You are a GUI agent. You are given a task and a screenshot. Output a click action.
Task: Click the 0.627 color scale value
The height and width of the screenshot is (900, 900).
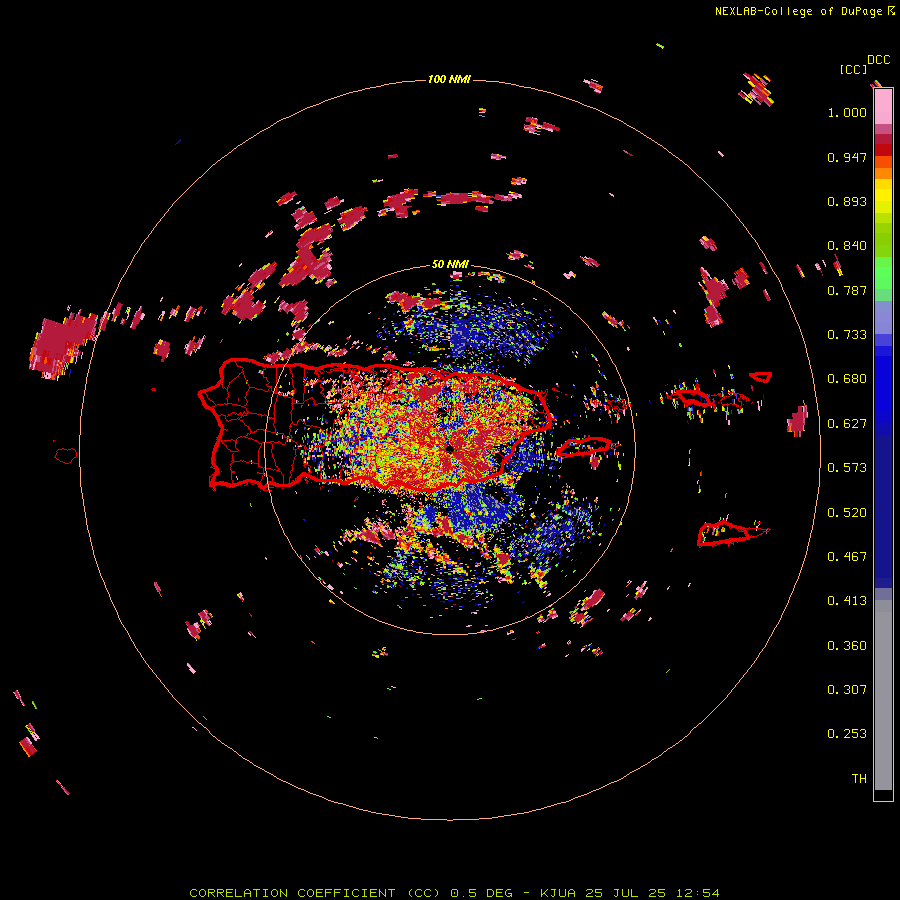pos(847,424)
